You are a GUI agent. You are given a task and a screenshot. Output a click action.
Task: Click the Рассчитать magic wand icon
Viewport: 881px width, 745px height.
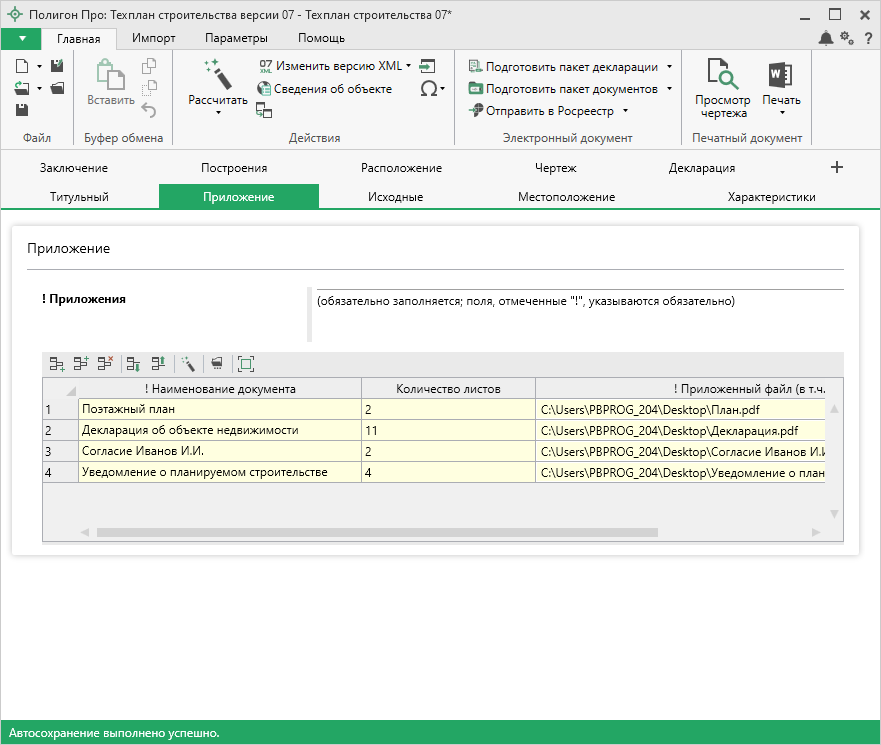click(217, 74)
